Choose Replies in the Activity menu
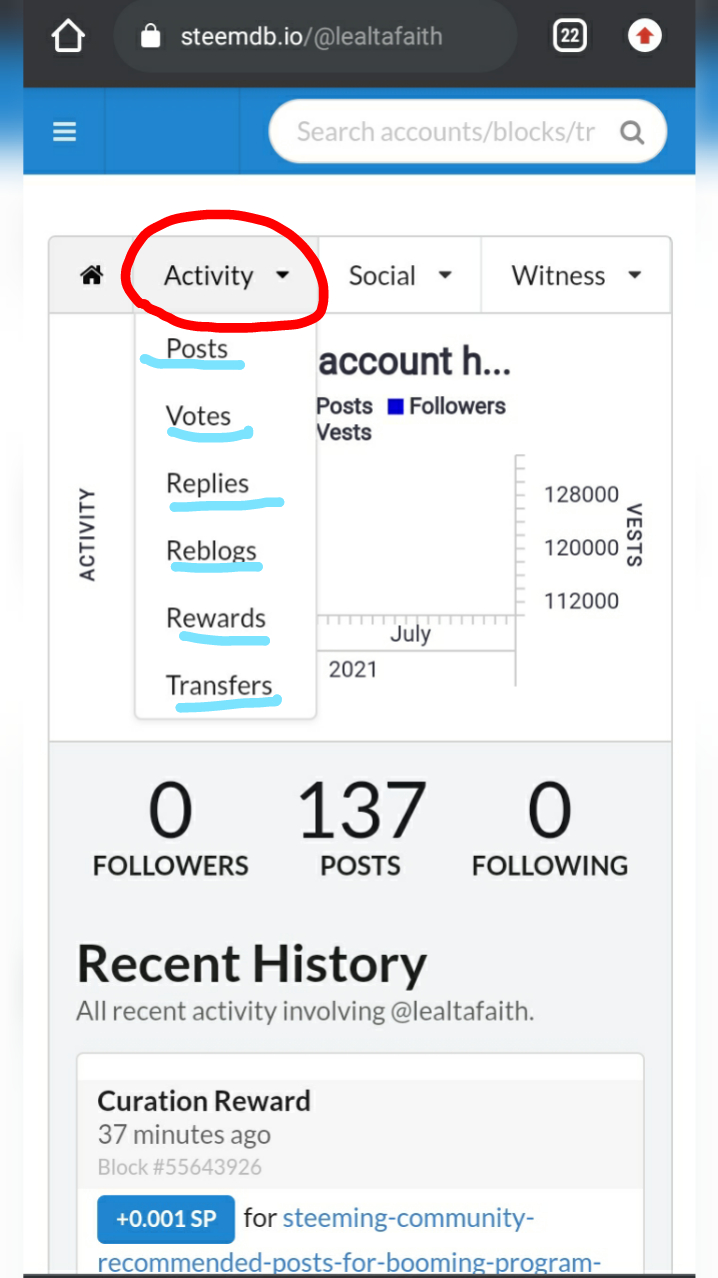This screenshot has width=718, height=1278. click(x=207, y=483)
